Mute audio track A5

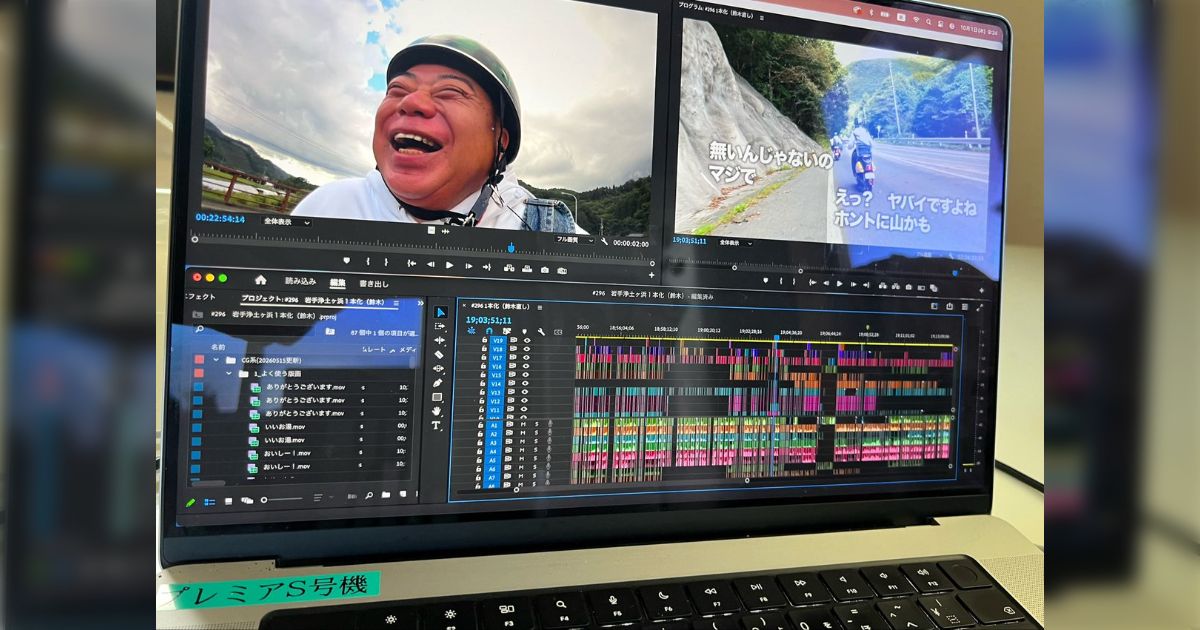coord(521,458)
